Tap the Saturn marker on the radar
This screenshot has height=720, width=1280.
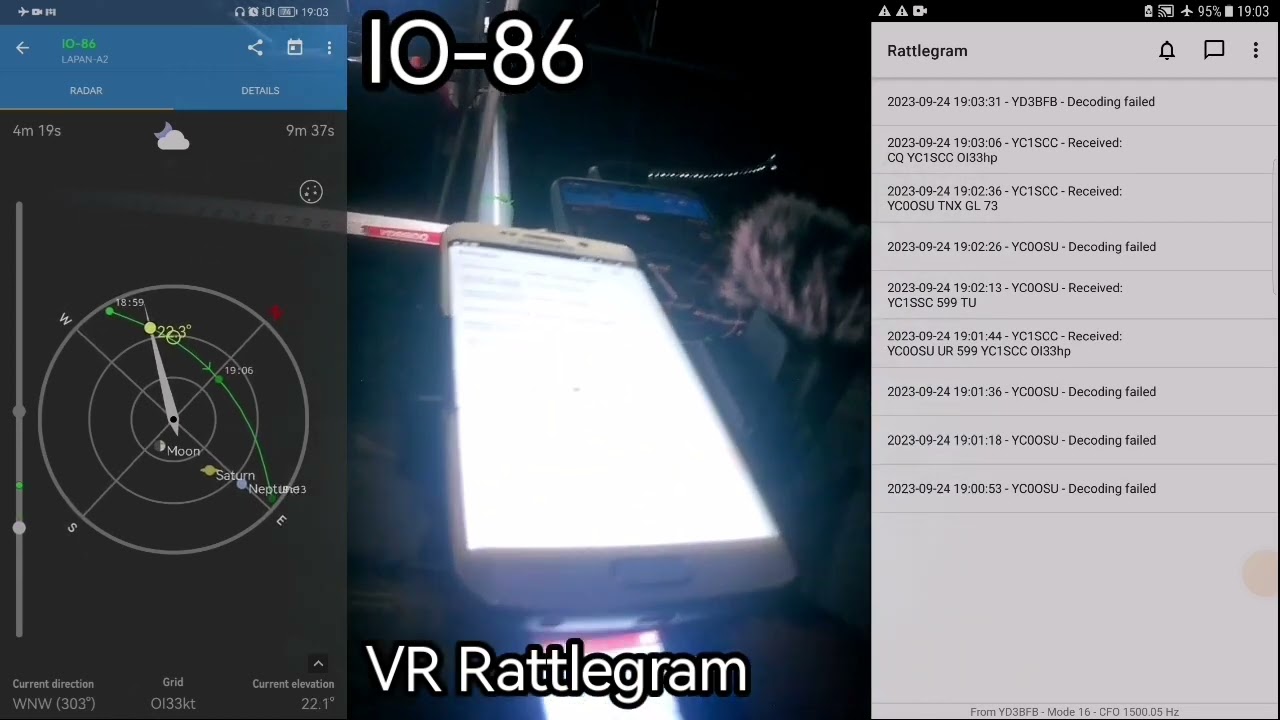(x=209, y=471)
